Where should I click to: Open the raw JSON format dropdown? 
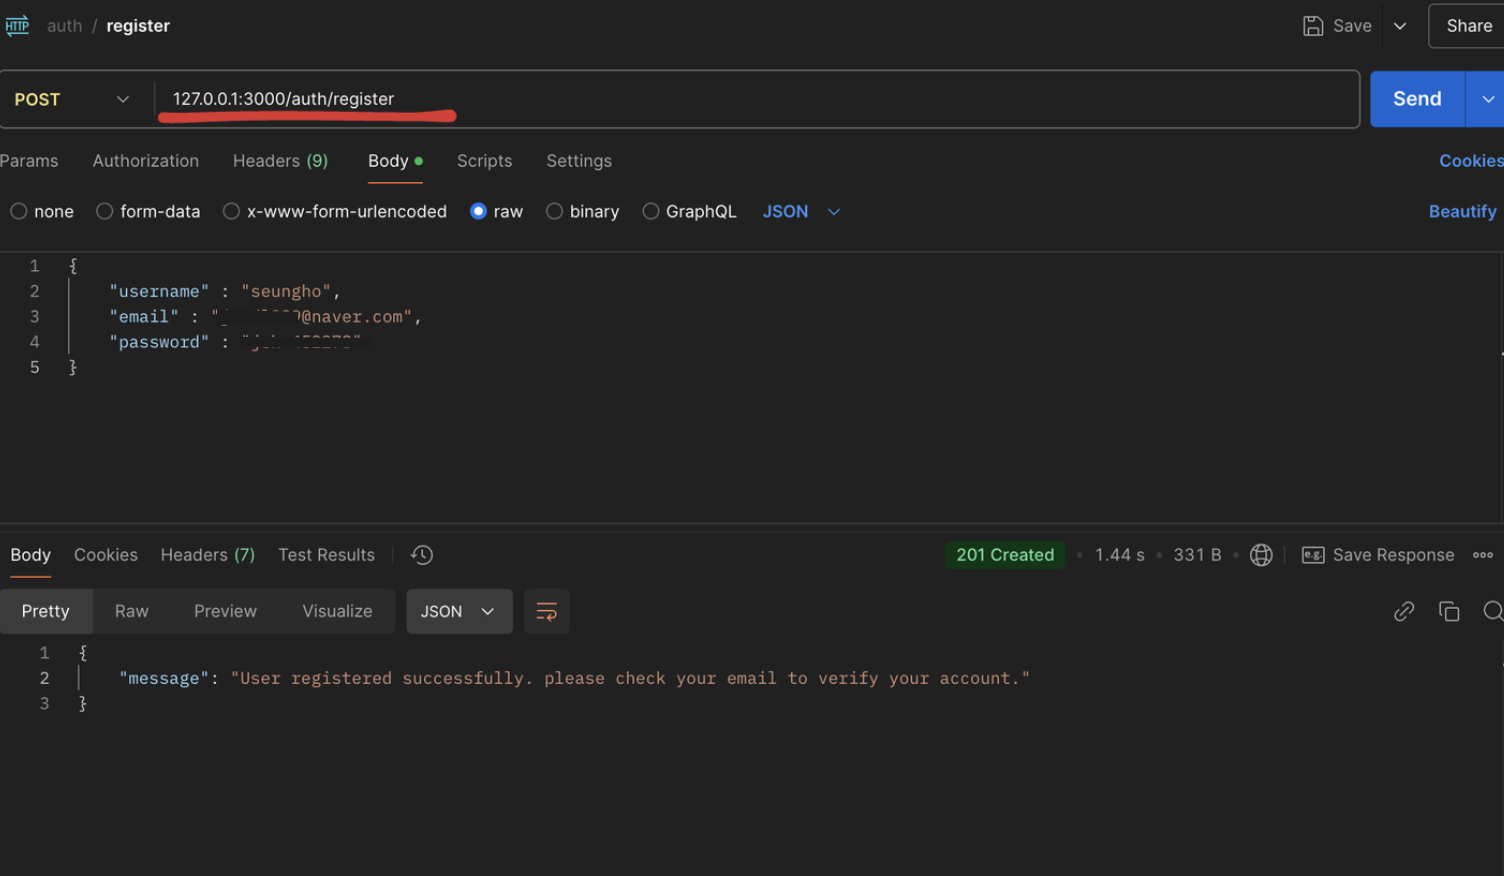point(801,211)
